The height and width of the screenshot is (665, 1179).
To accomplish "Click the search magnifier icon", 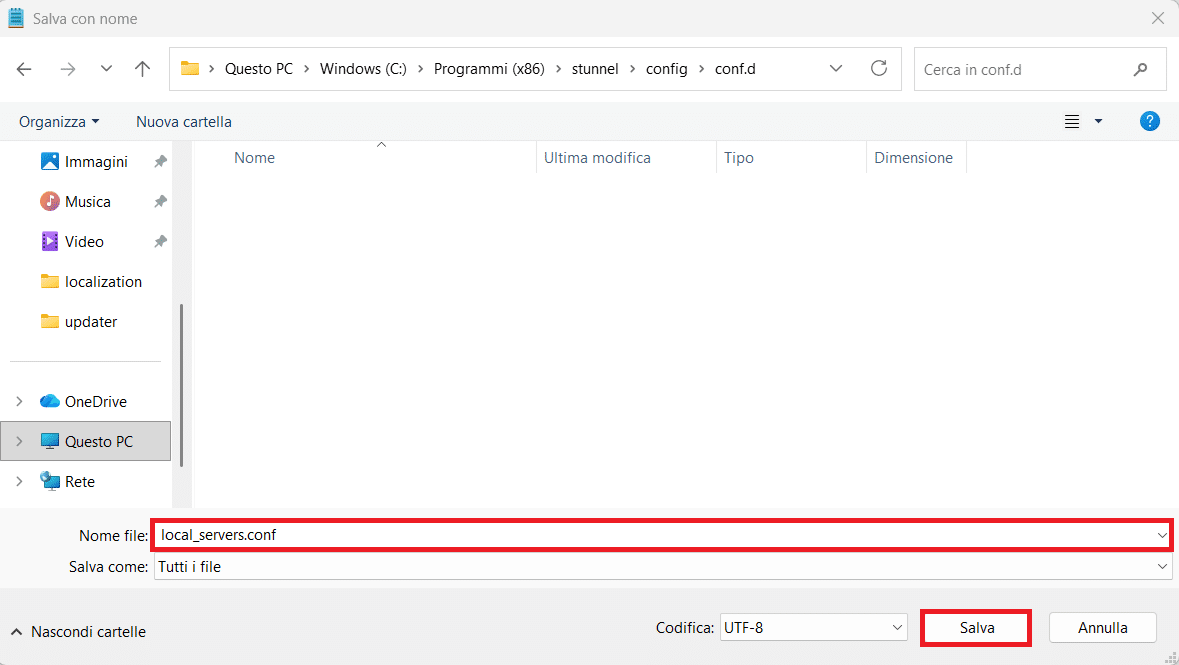I will coord(1140,70).
